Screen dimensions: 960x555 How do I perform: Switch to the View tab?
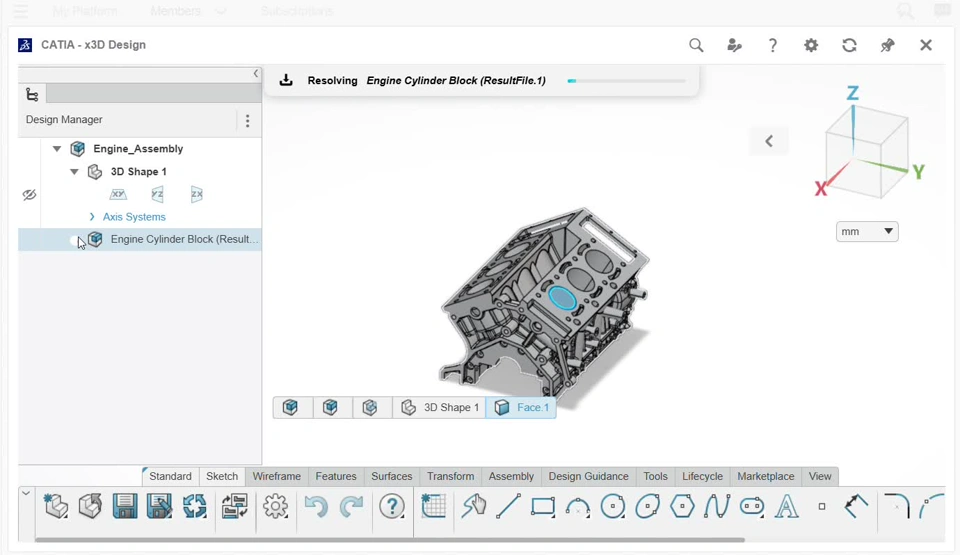coord(820,476)
